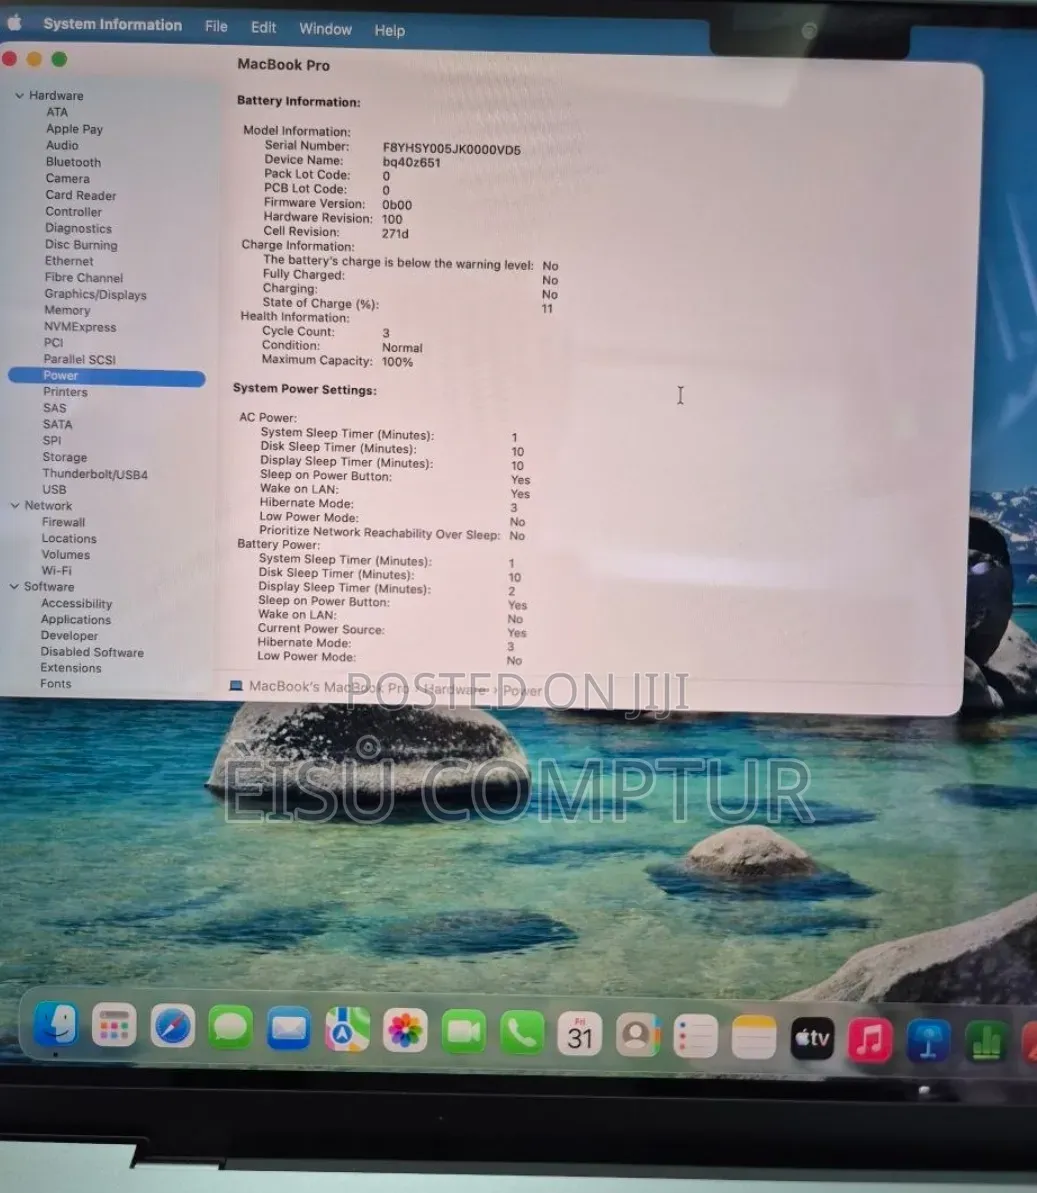Open the Apple menu
This screenshot has width=1037, height=1193.
tap(14, 23)
